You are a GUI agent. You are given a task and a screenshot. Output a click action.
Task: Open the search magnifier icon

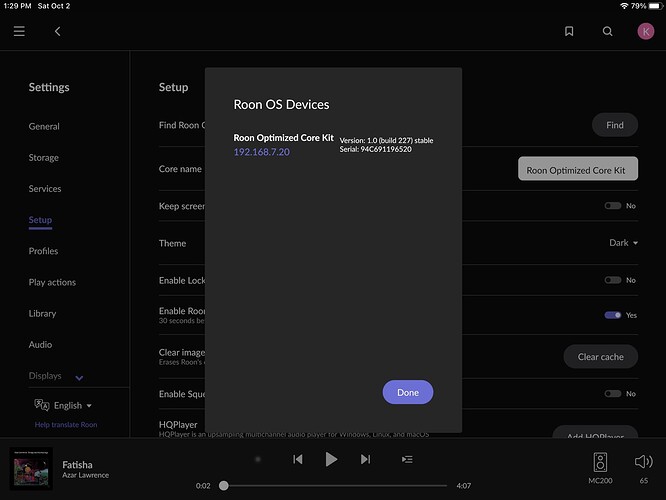tap(607, 31)
